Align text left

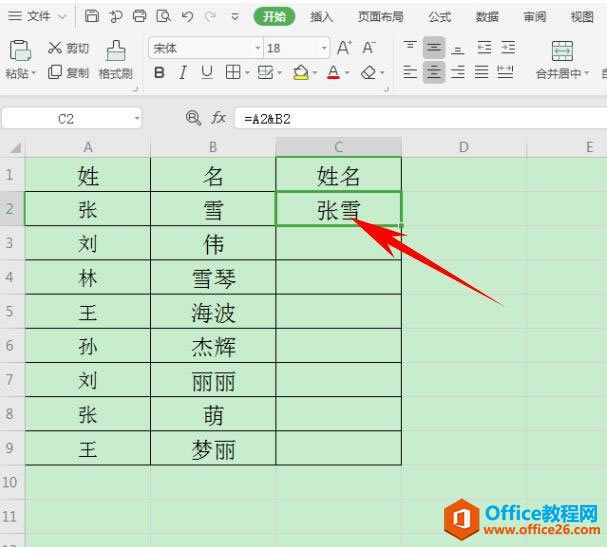pyautogui.click(x=410, y=72)
